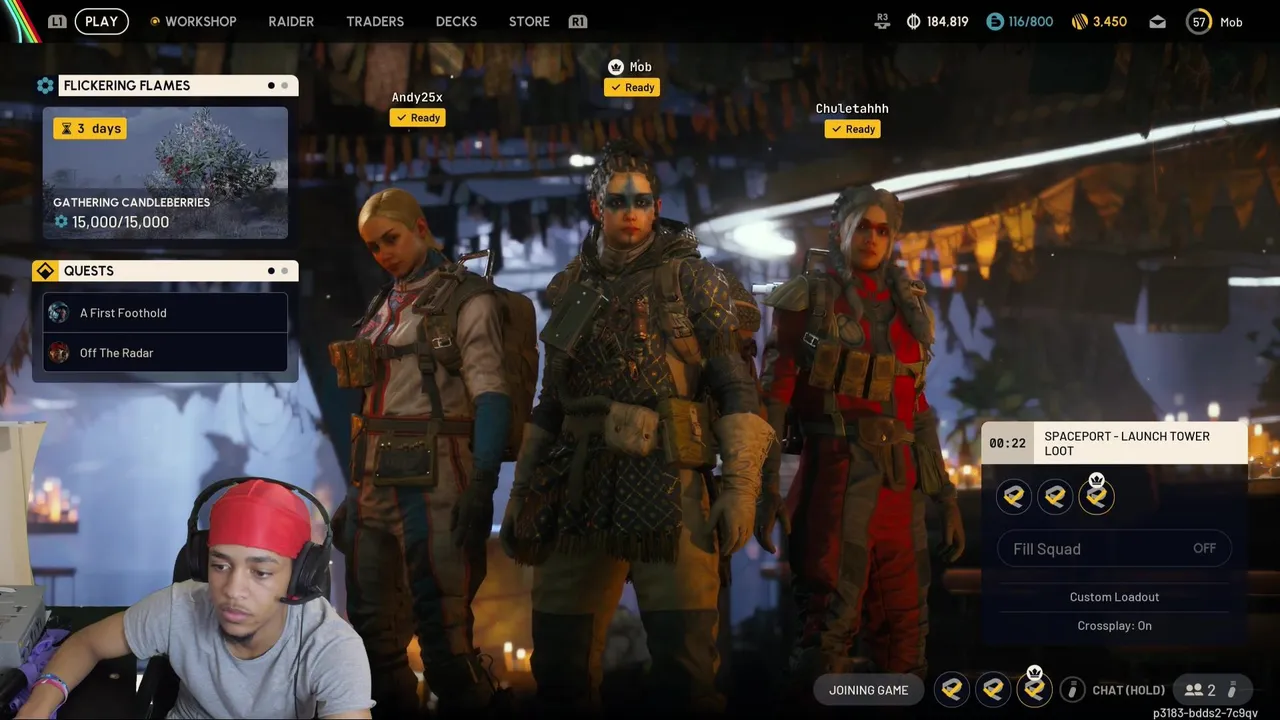Screen dimensions: 1280x720
Task: Click stick icon left of CHAT (HOLD)
Action: [1072, 689]
